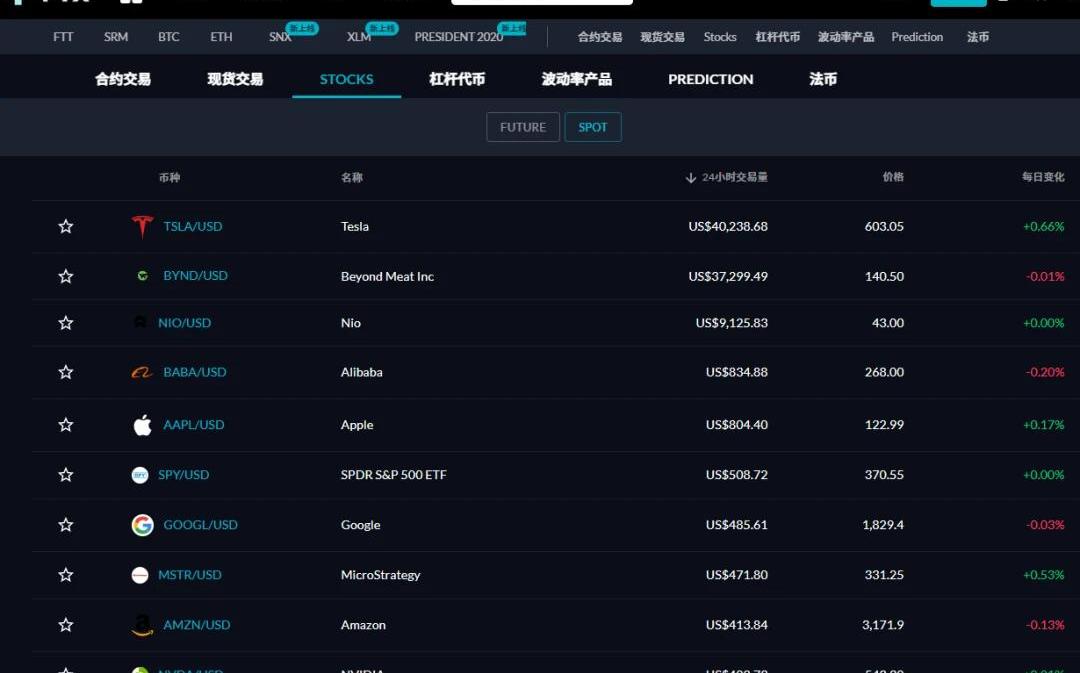Click the MicroStrategy logo icon

click(140, 575)
